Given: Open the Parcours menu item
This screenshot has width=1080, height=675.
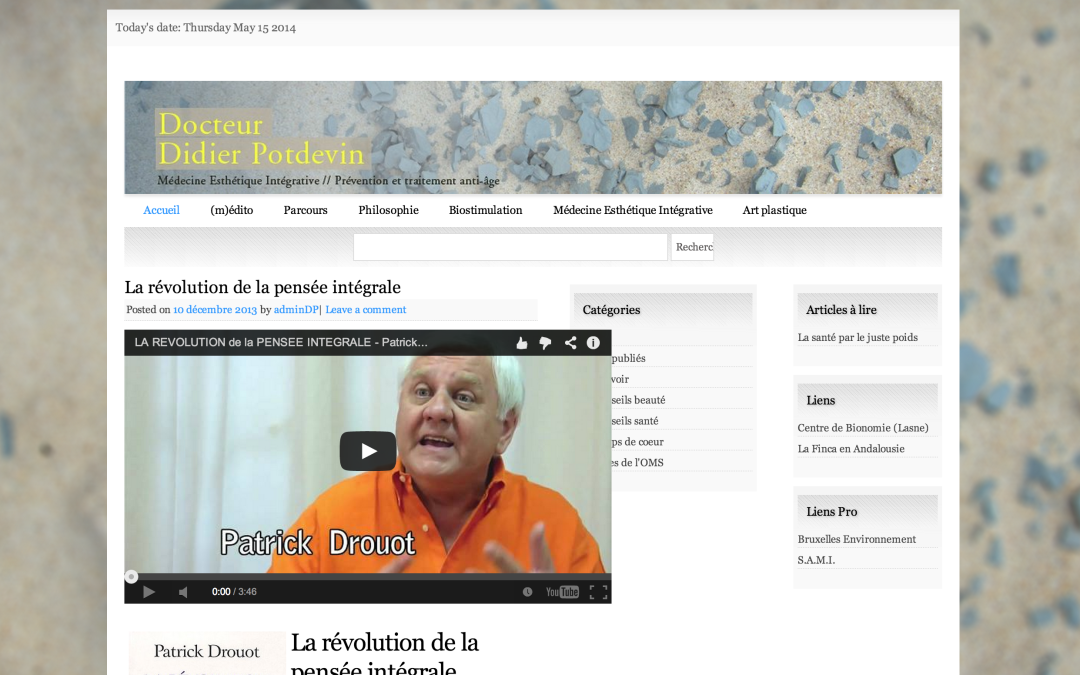Looking at the screenshot, I should [306, 210].
